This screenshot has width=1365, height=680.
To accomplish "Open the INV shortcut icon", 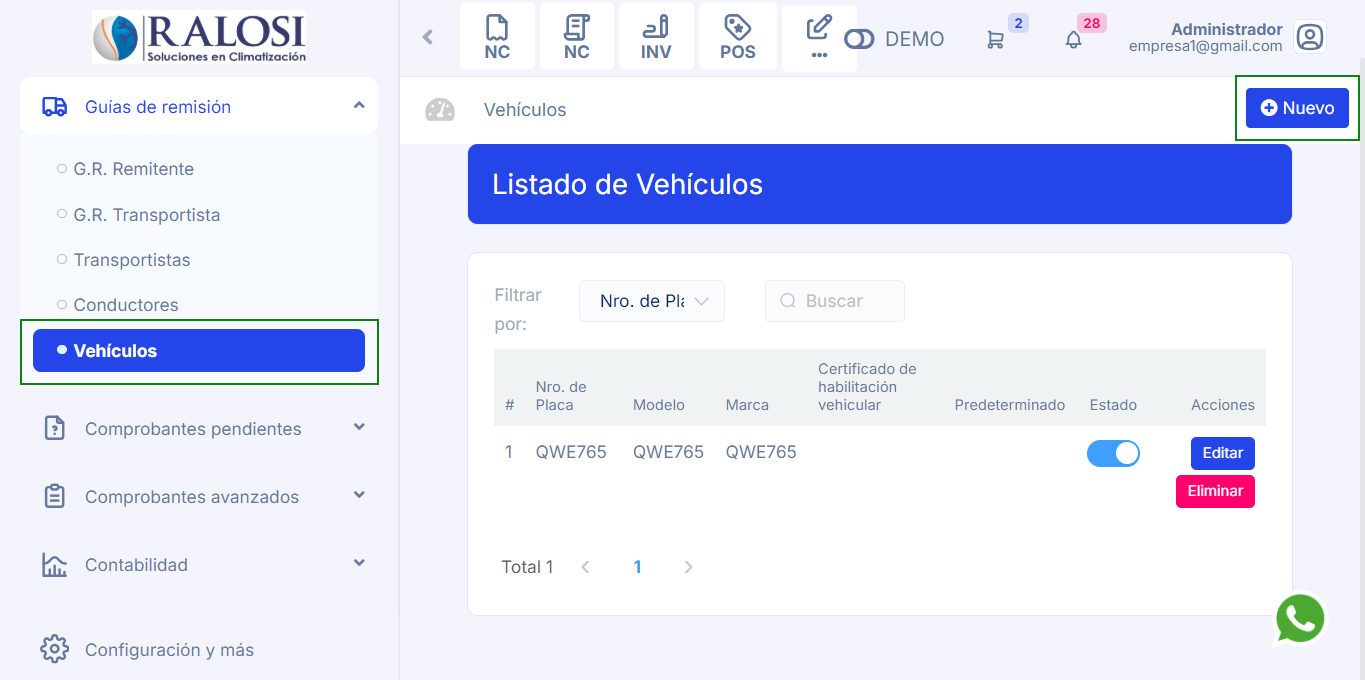I will 656,37.
